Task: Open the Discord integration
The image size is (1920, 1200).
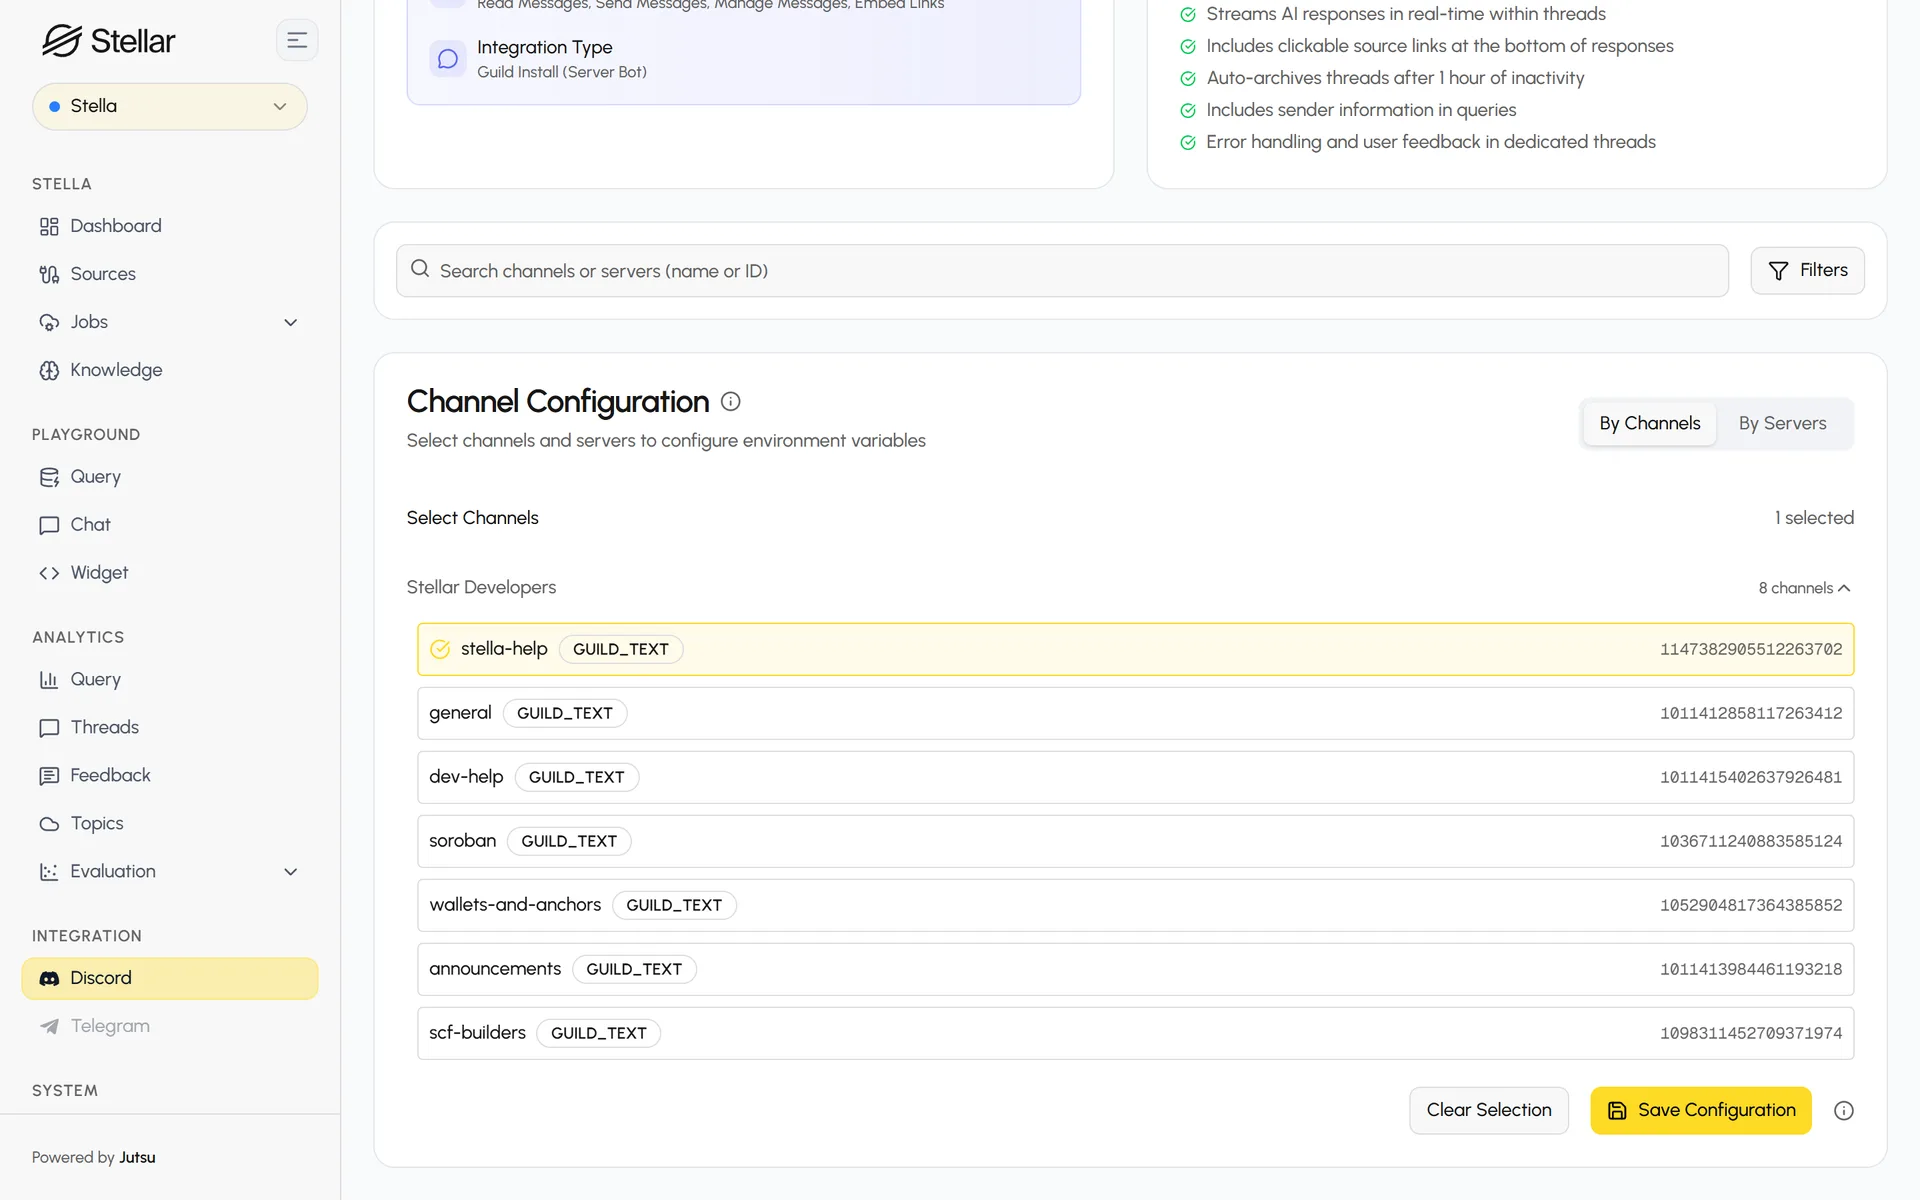Action: 170,978
